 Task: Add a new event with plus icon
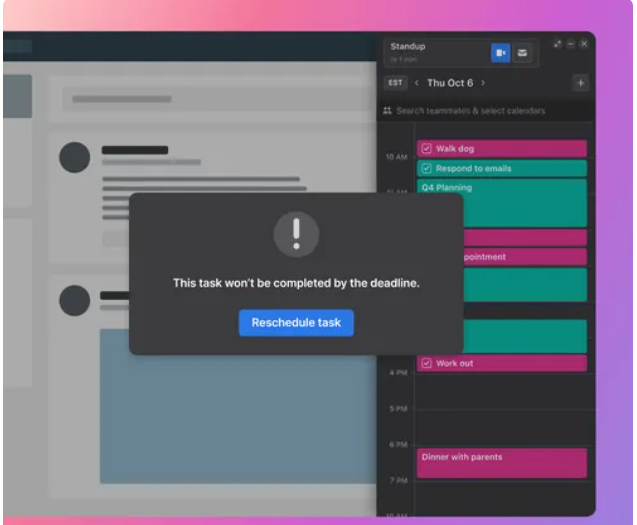click(x=580, y=83)
